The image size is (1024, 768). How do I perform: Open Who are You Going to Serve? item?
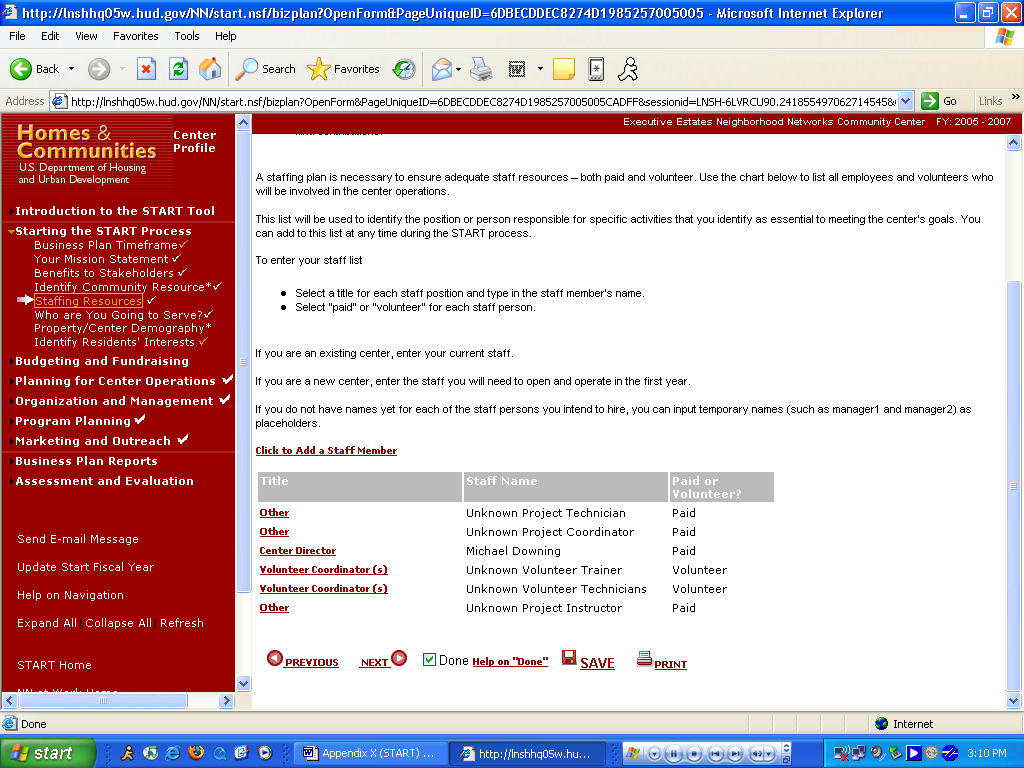click(x=119, y=315)
